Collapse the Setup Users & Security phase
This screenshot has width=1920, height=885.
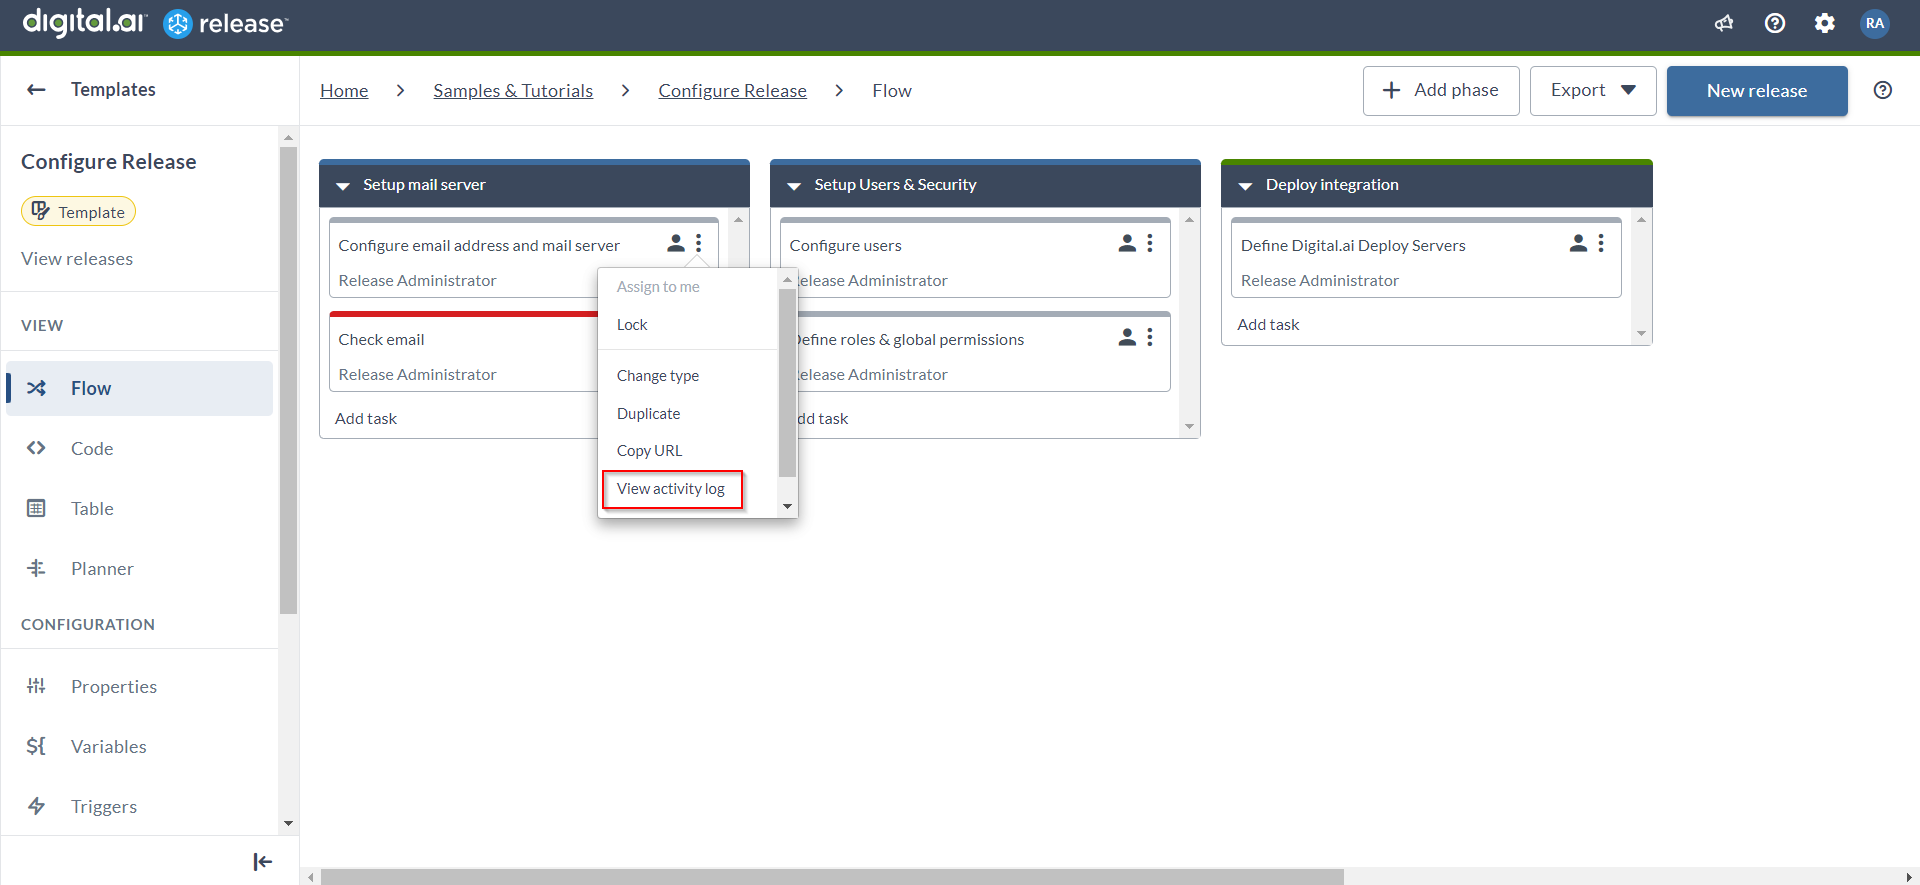click(x=794, y=186)
